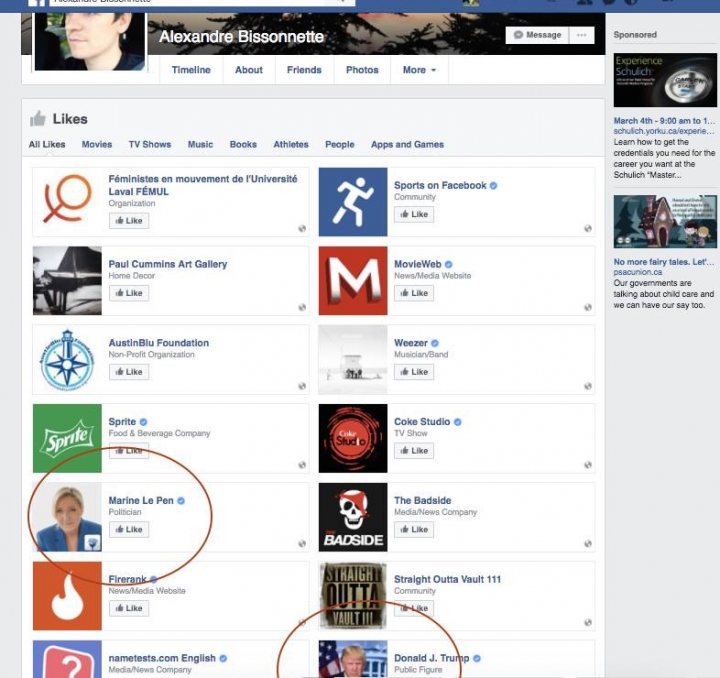Like the Sports on Facebook page
The image size is (720, 678).
click(414, 214)
